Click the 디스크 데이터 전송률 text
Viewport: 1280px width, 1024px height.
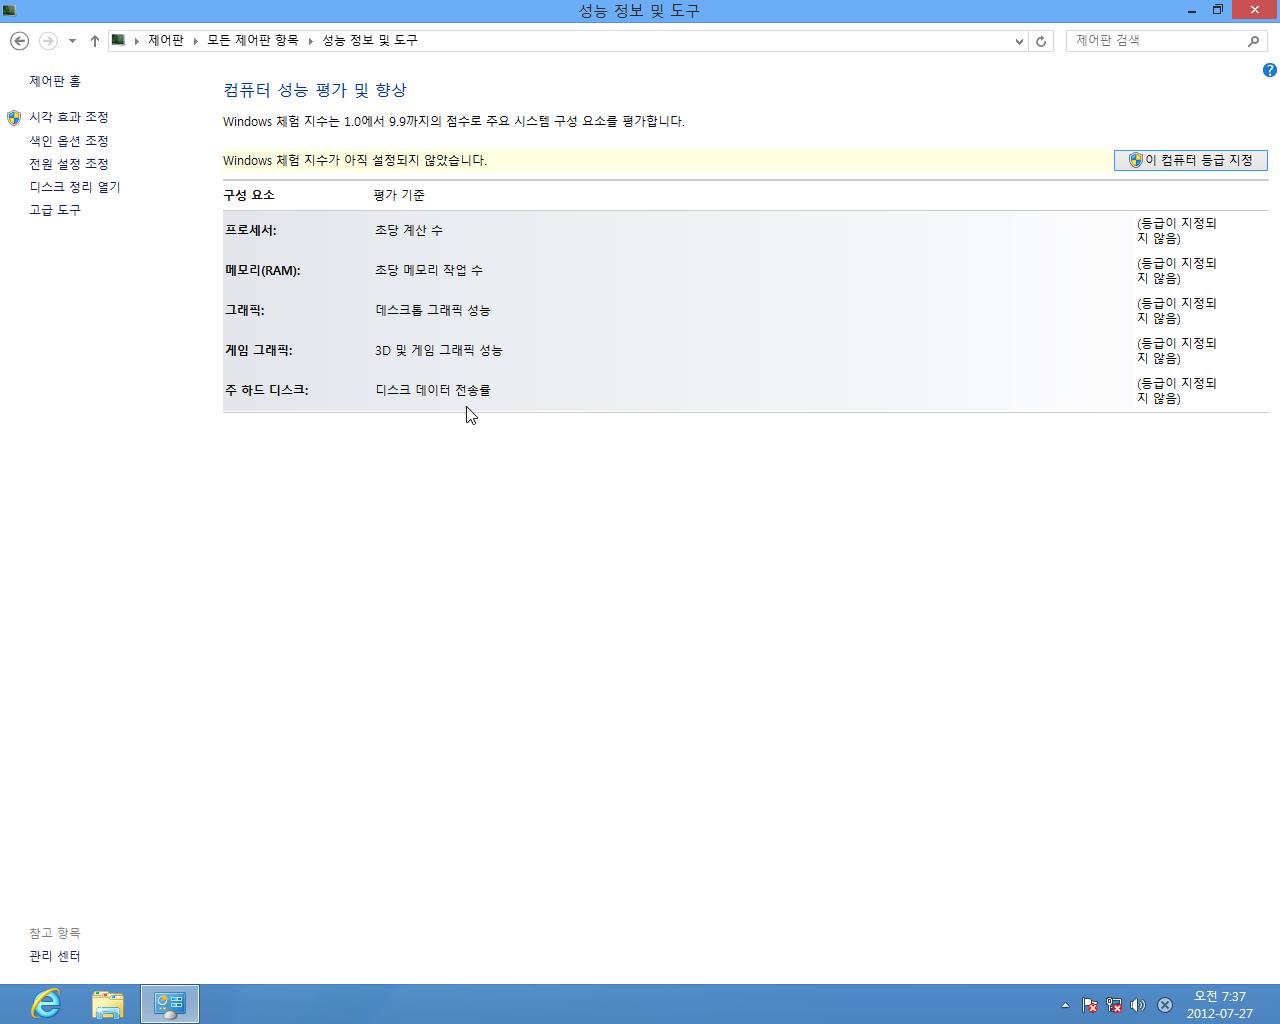(433, 390)
